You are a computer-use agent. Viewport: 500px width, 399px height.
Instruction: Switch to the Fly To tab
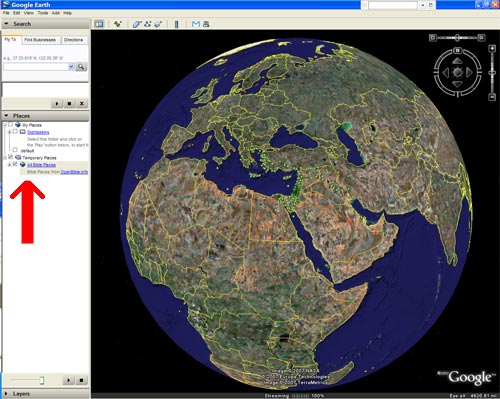click(x=10, y=39)
